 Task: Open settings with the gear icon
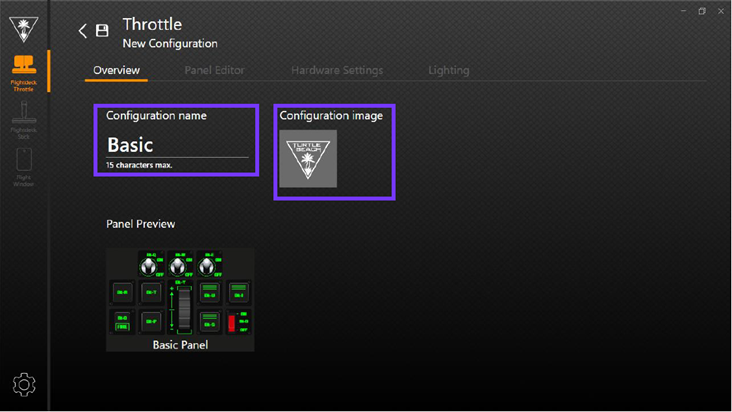(24, 384)
